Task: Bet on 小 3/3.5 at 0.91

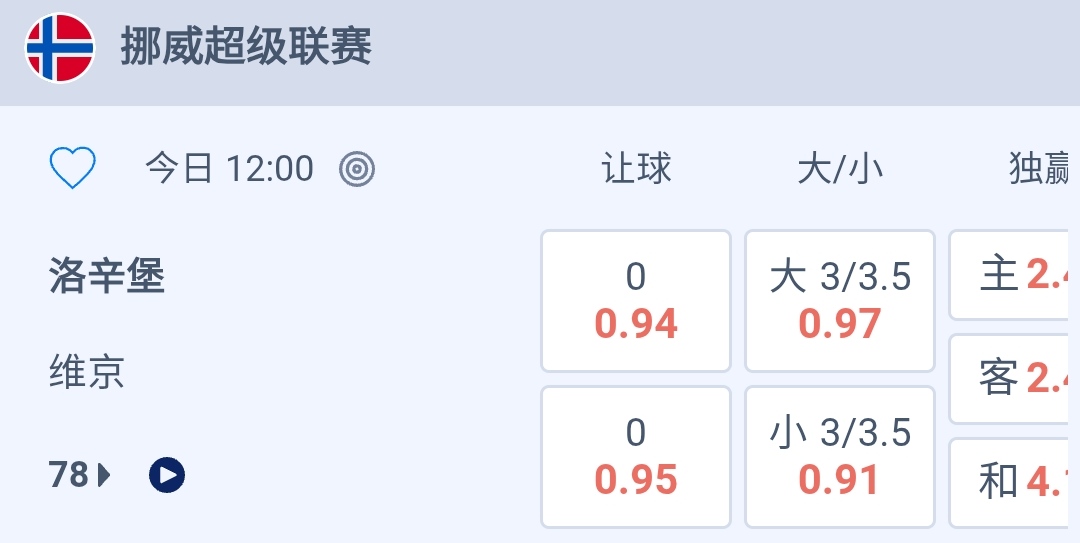Action: pos(840,457)
